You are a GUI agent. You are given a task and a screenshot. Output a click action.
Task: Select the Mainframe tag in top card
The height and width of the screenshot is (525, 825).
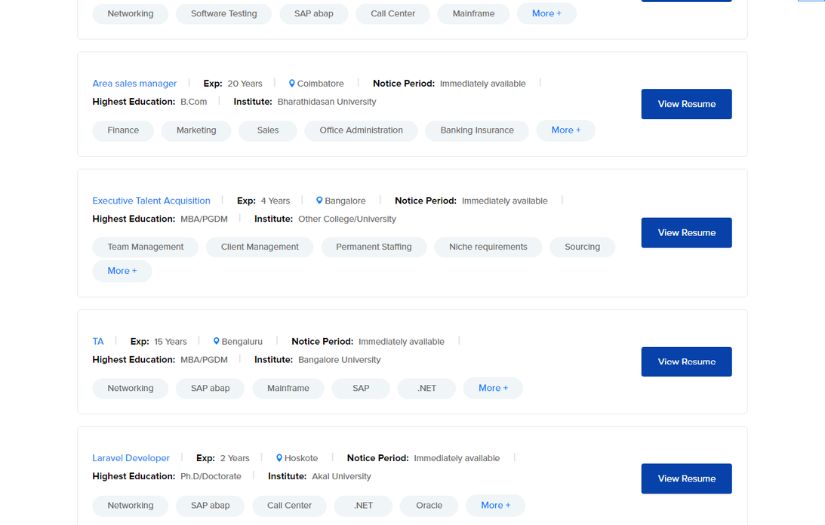(473, 14)
